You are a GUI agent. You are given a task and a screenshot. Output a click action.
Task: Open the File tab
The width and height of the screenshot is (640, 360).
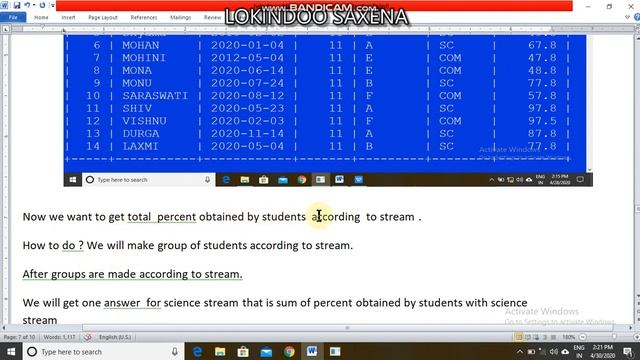coord(13,18)
